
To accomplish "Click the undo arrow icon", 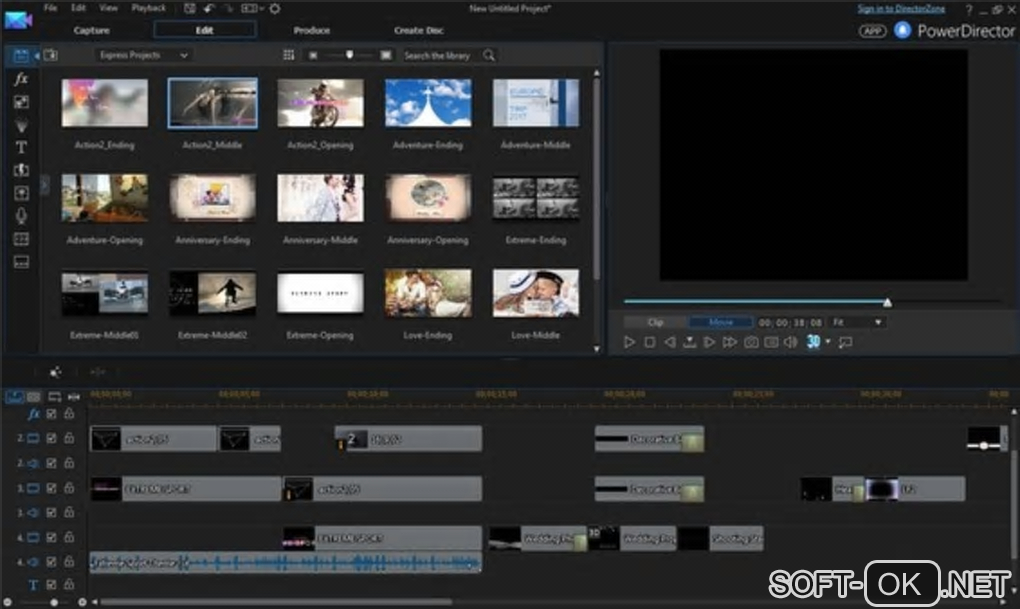I will point(209,8).
